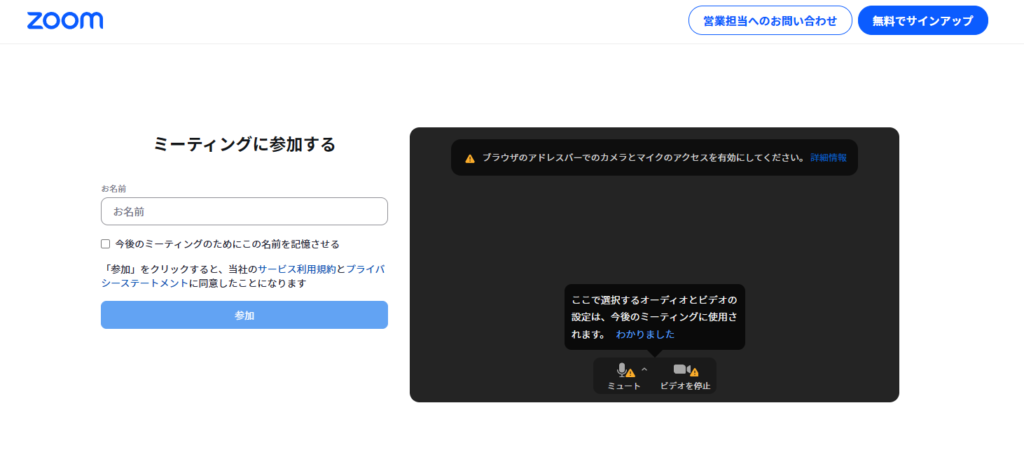The width and height of the screenshot is (1024, 473).
Task: Dismiss the tooltip with わかりました
Action: pos(645,334)
